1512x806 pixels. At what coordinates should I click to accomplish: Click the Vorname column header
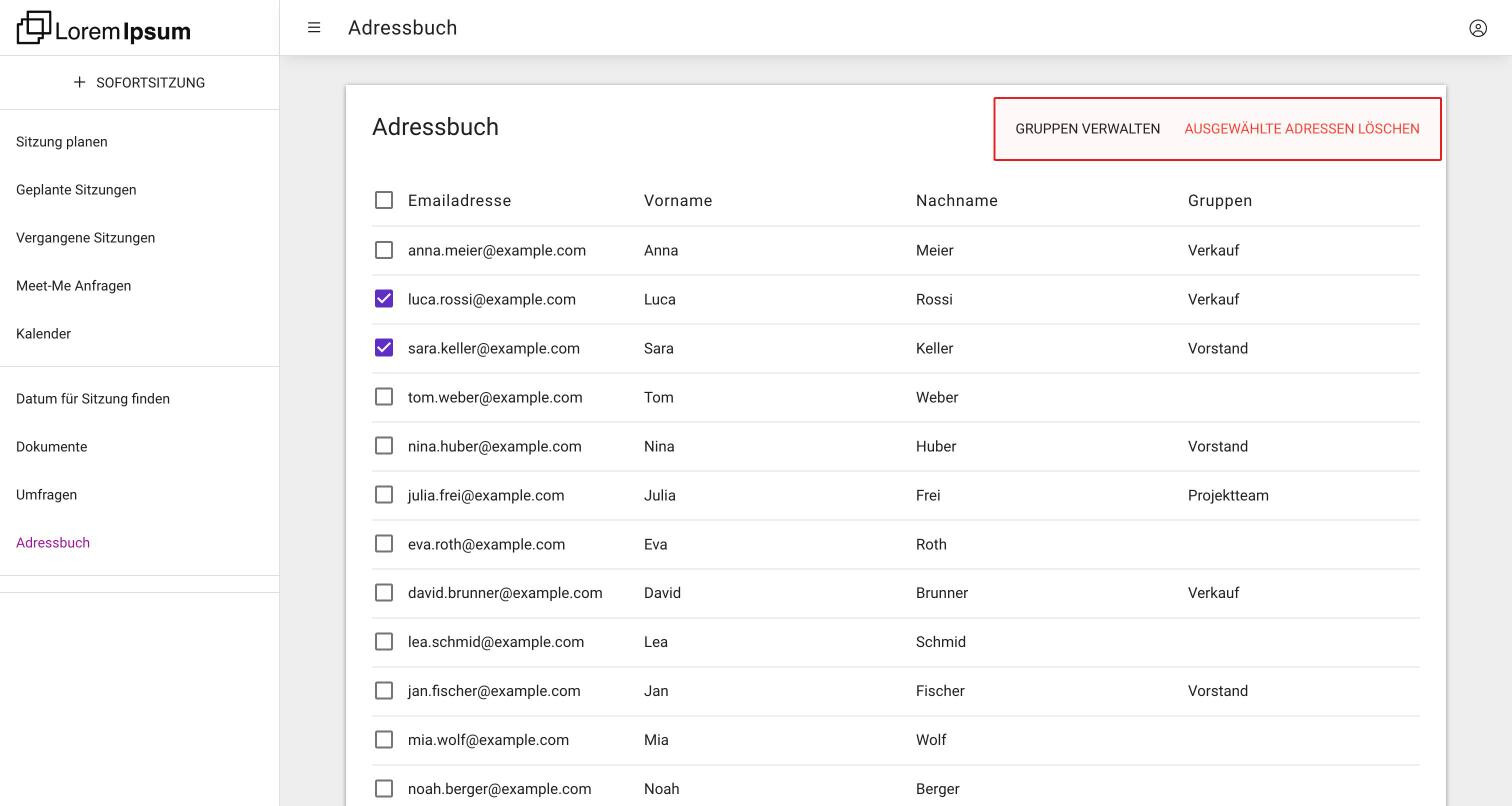click(x=678, y=201)
